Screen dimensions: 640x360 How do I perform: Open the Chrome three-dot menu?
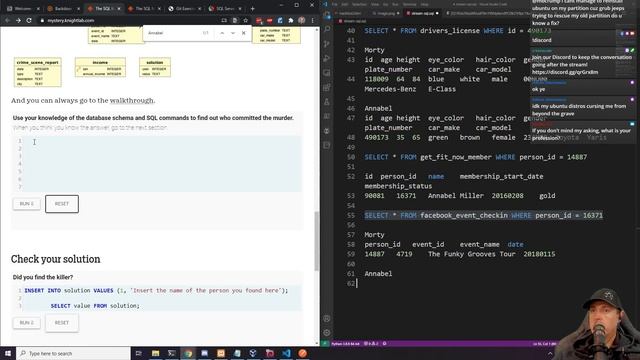(312, 20)
